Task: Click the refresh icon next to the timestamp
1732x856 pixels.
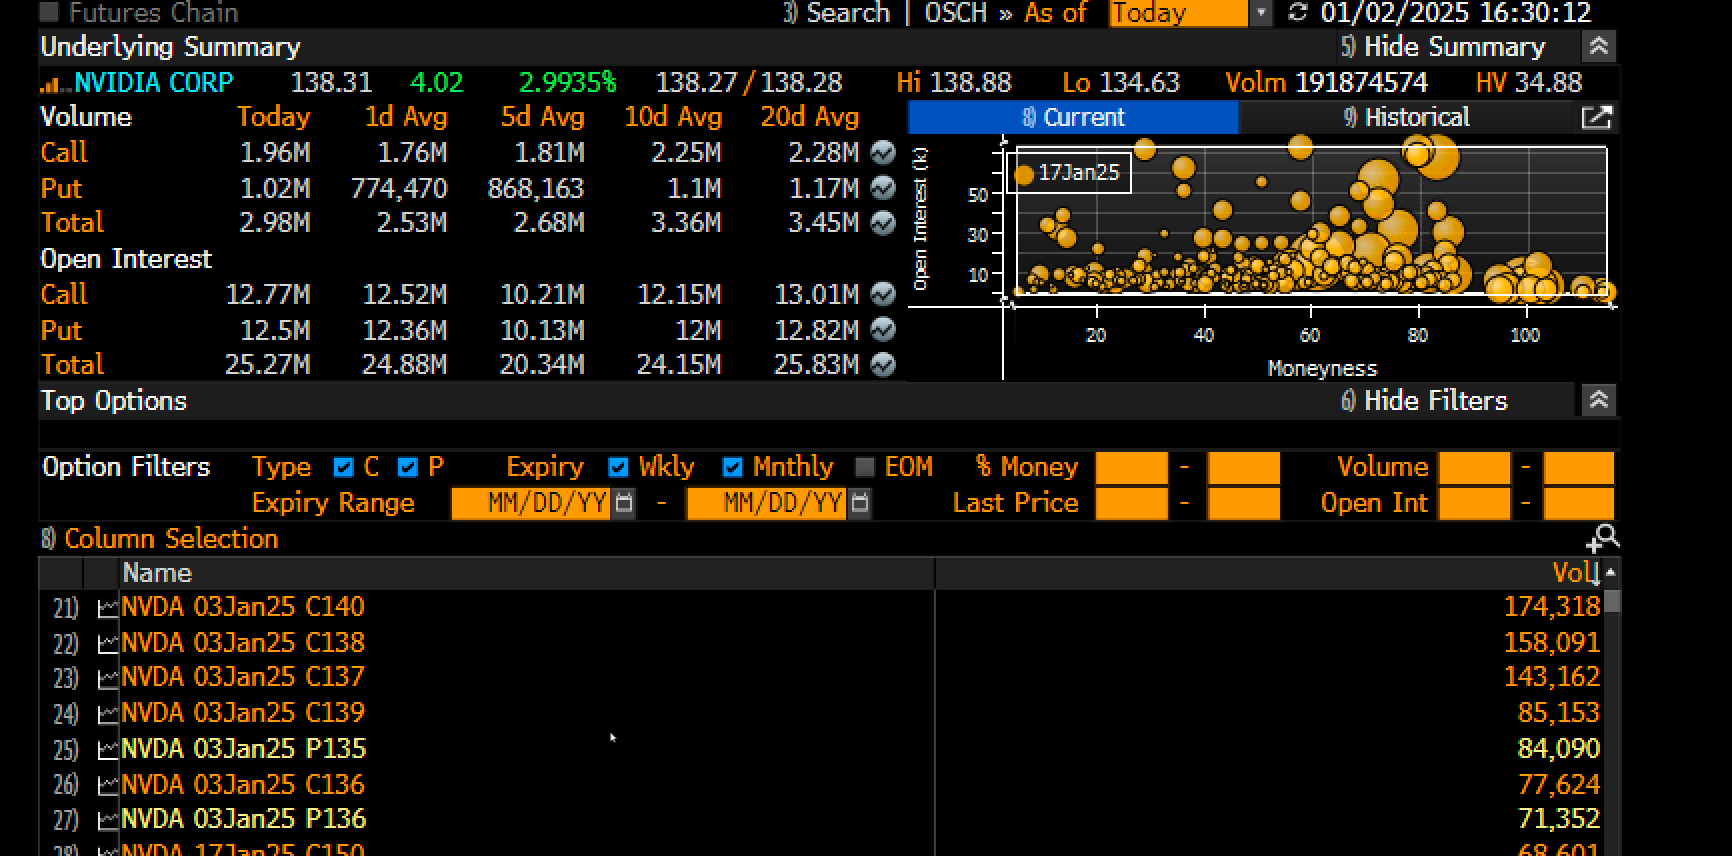Action: point(1297,12)
